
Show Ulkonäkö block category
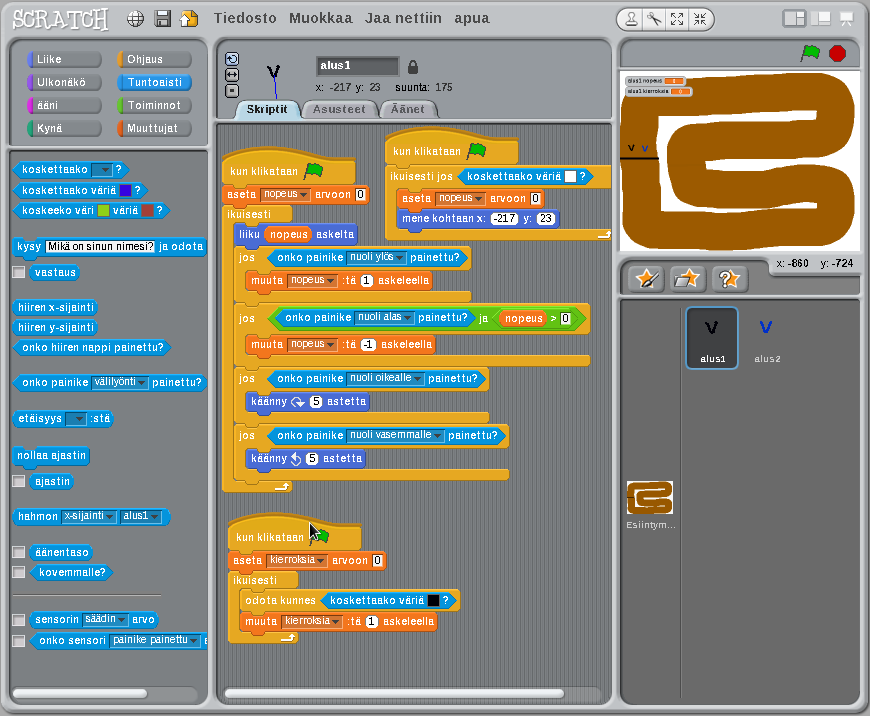[x=64, y=82]
